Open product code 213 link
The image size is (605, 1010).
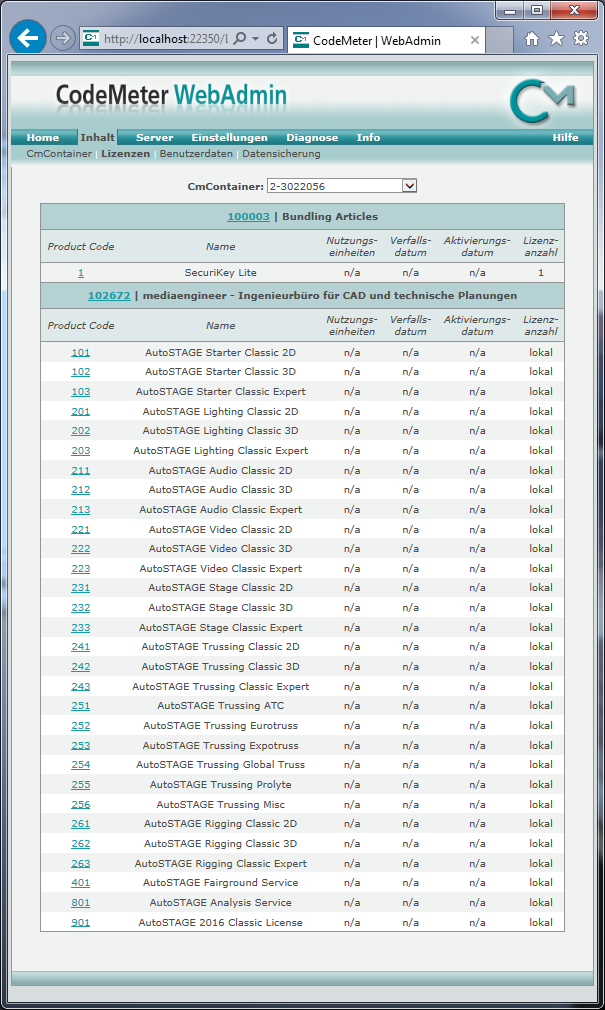point(81,510)
